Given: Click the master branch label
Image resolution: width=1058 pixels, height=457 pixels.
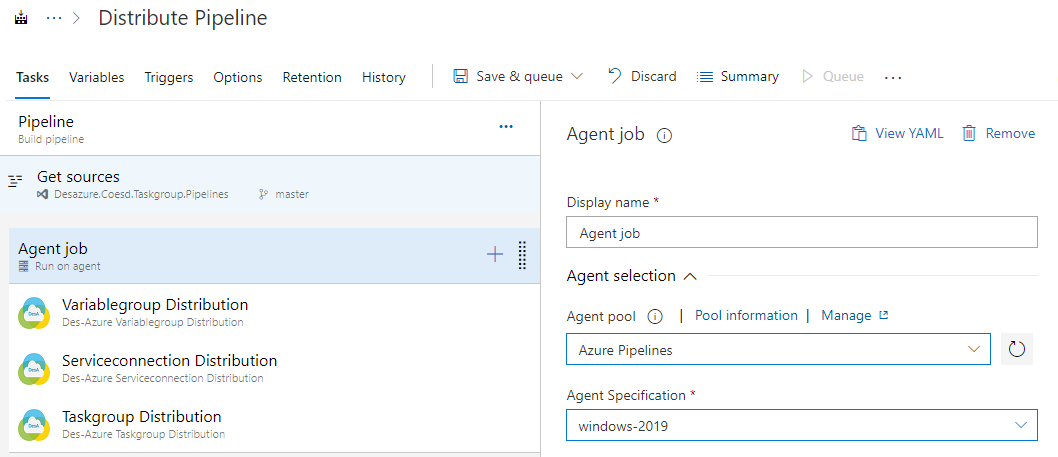Looking at the screenshot, I should coord(292,194).
